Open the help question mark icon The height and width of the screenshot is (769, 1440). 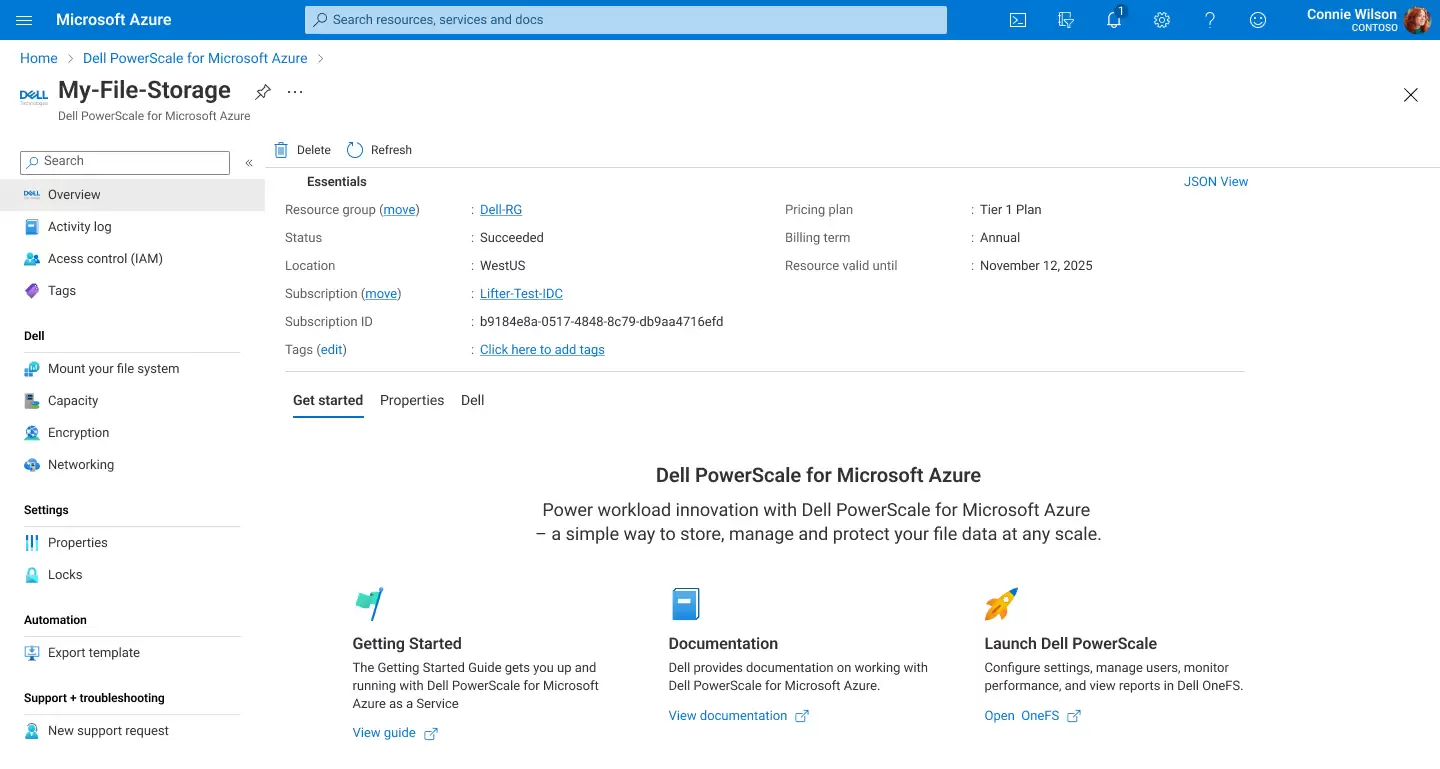coord(1209,20)
